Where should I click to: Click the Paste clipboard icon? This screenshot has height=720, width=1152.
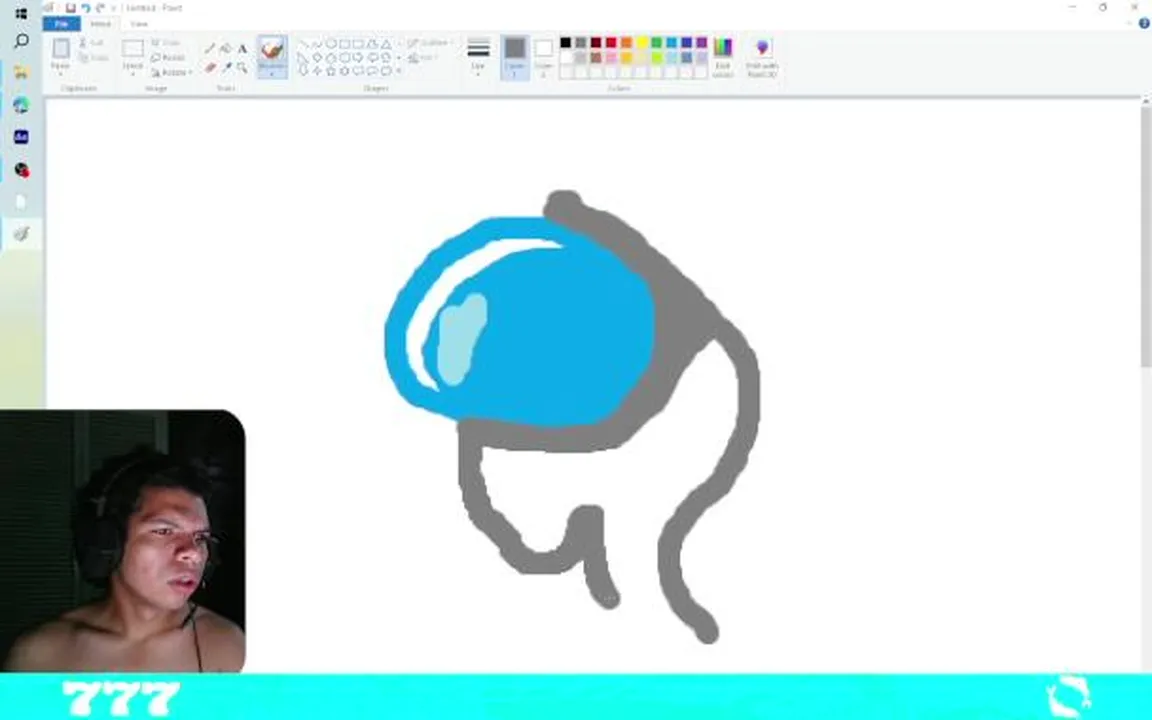point(61,49)
